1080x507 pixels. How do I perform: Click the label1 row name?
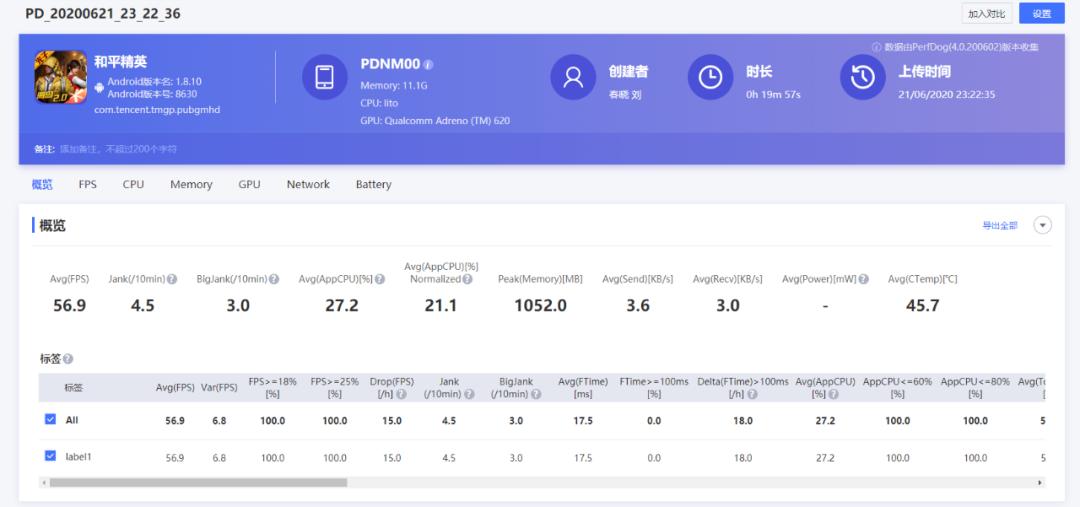point(79,456)
